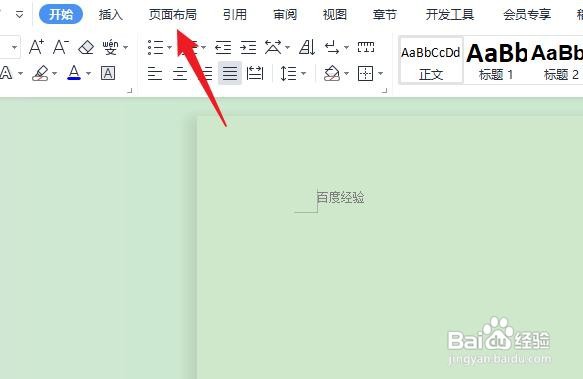Expand phonetic guide (wén) dropdown arrow
583x379 pixels.
point(126,48)
